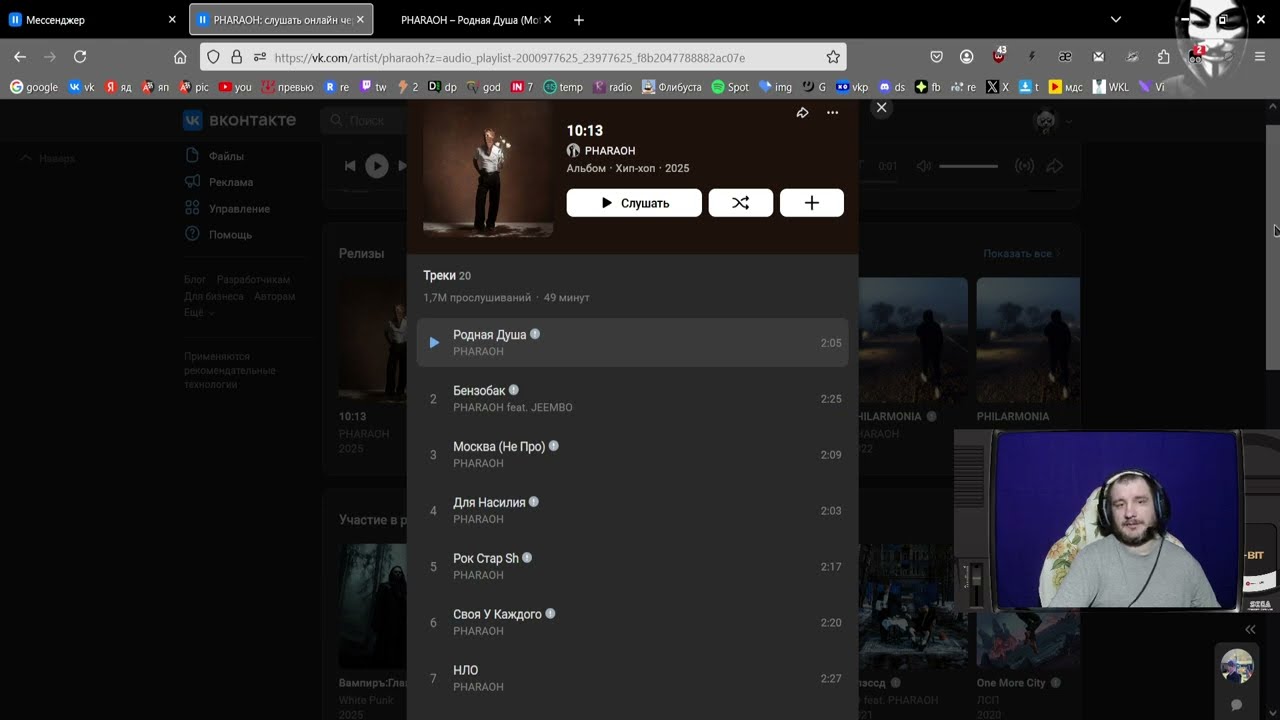Open the Разработчикам footer link
Image resolution: width=1280 pixels, height=720 pixels.
tap(253, 280)
